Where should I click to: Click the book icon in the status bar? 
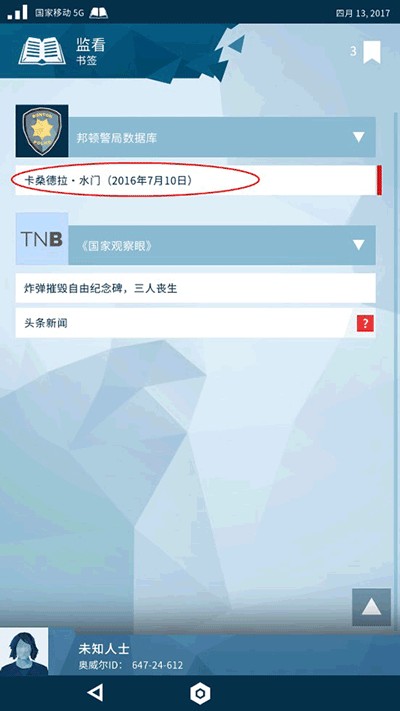coord(98,13)
